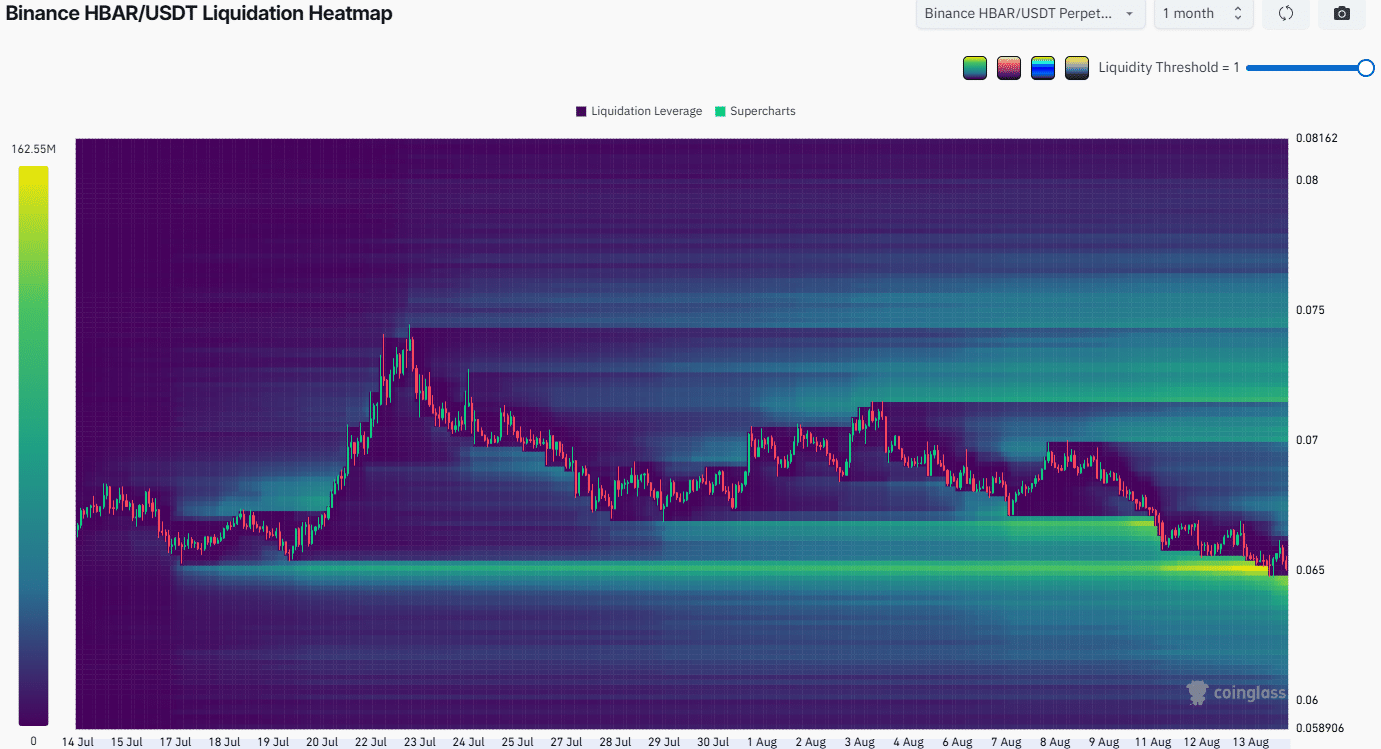
Task: Click the Binance HBAR/USDT Liquidation Heatmap title
Action: pos(199,13)
